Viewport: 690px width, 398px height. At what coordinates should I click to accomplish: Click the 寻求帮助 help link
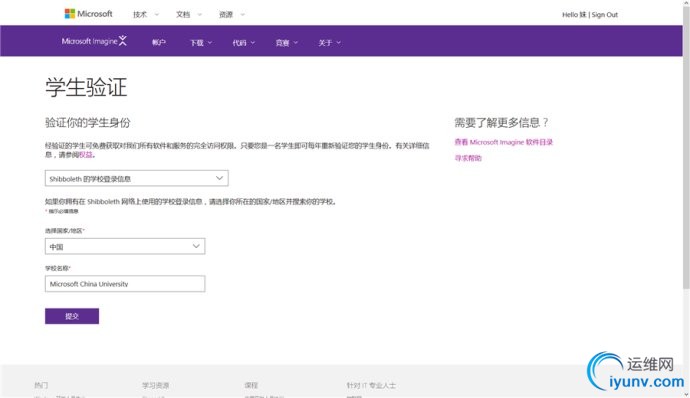tap(468, 158)
